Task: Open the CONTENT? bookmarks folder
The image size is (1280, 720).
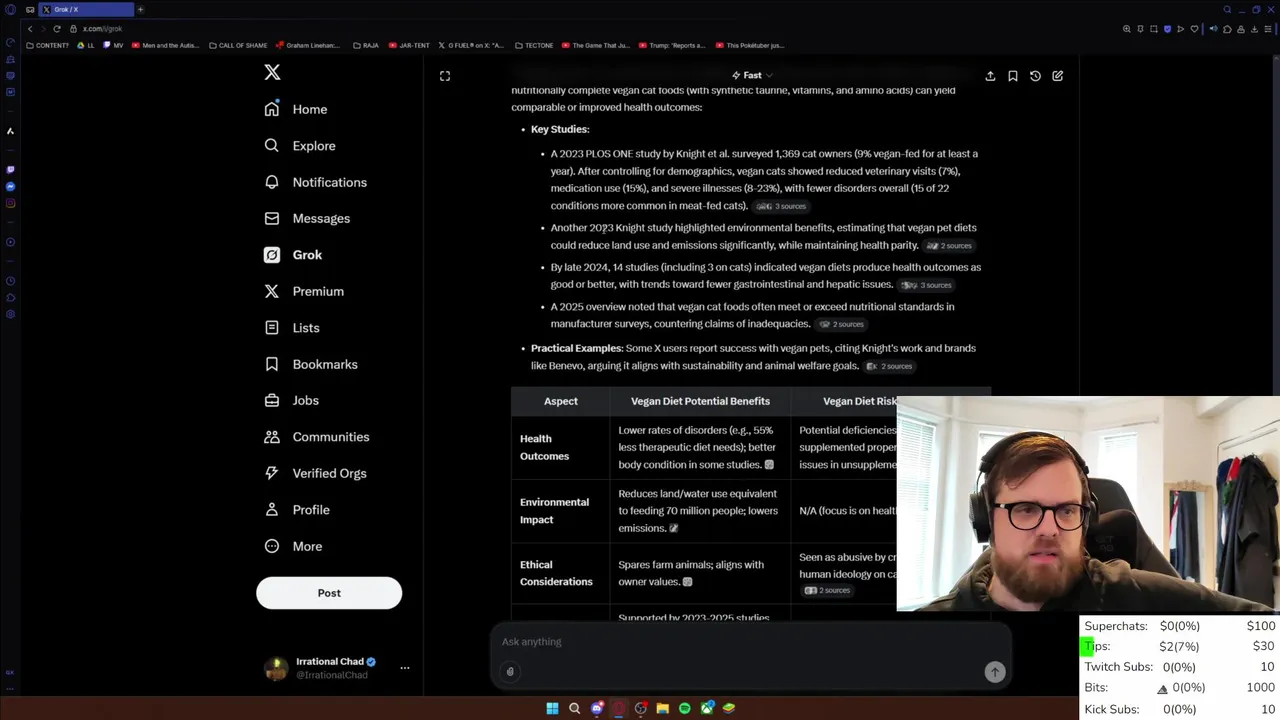Action: (x=48, y=45)
